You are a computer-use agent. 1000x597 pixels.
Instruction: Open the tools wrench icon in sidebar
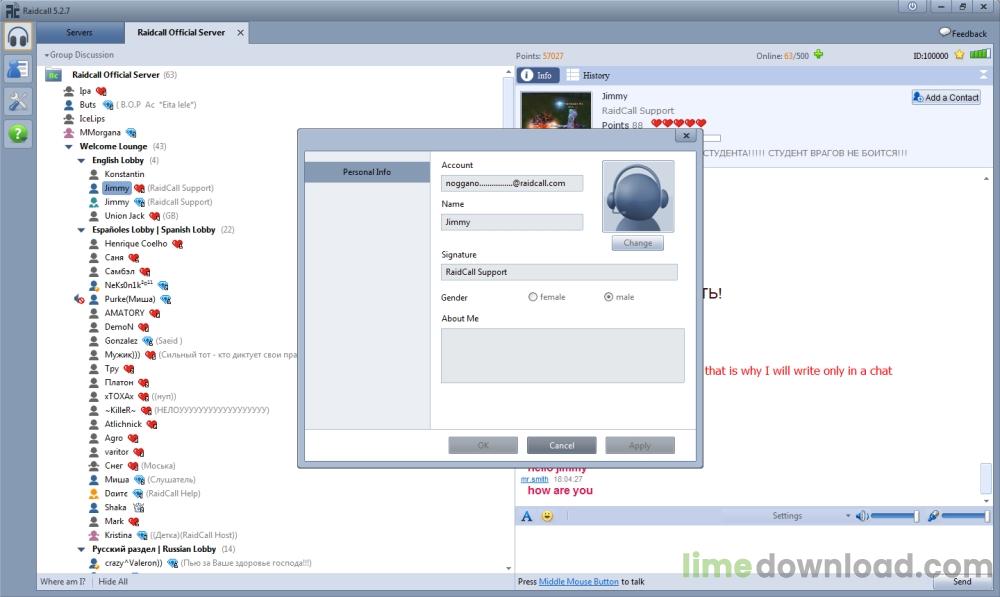(x=18, y=101)
